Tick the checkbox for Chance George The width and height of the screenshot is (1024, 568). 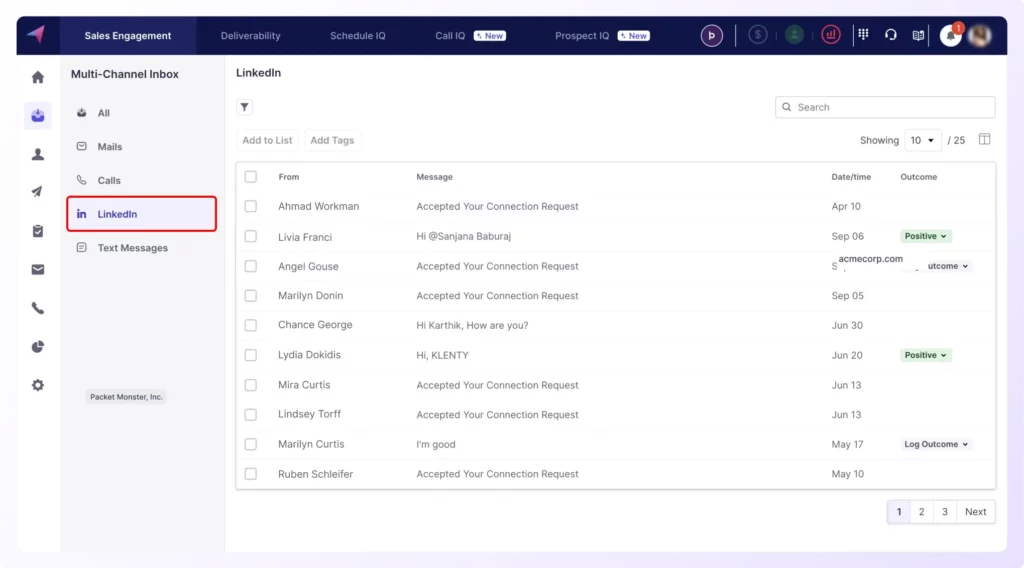[251, 325]
